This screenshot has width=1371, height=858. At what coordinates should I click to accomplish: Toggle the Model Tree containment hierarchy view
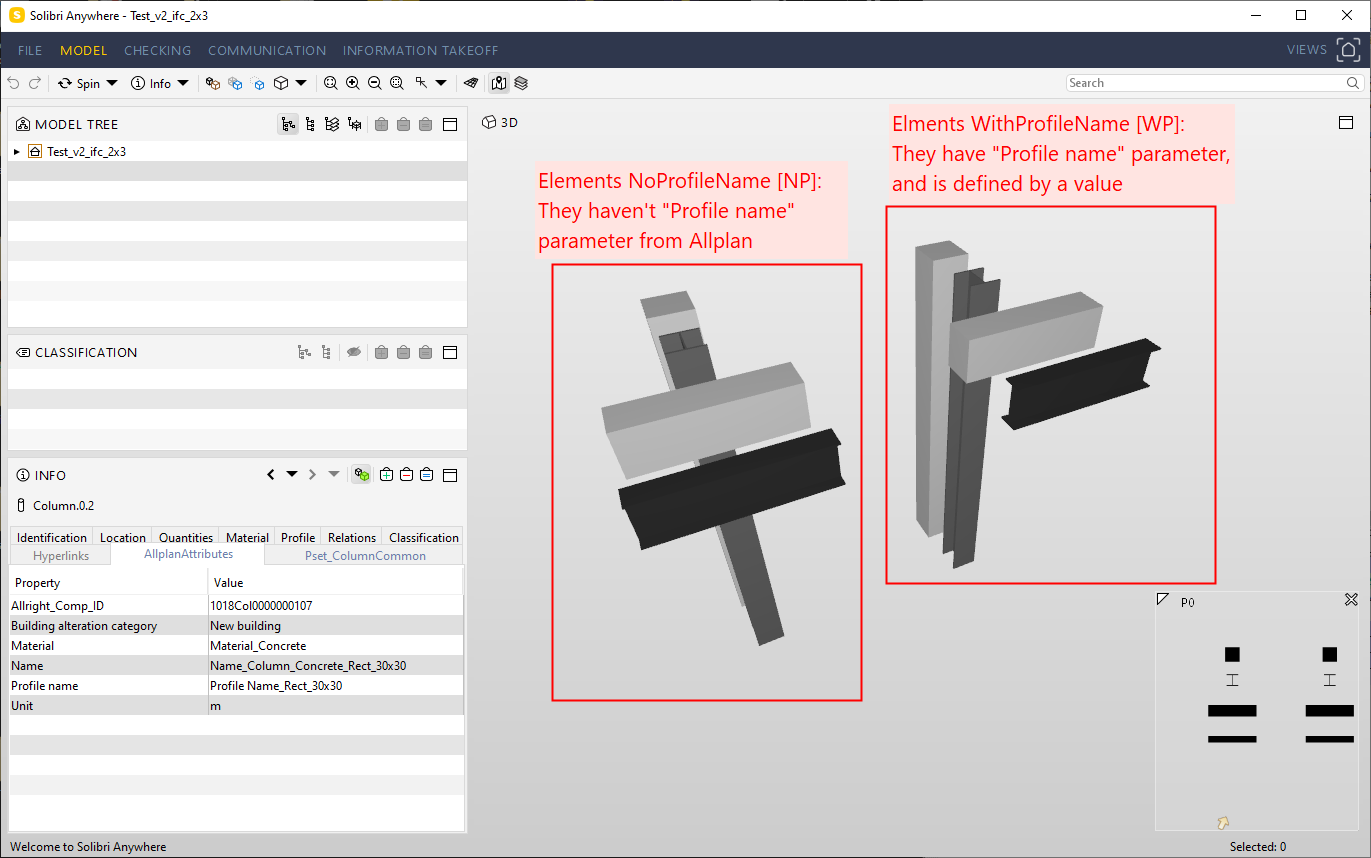[x=288, y=124]
